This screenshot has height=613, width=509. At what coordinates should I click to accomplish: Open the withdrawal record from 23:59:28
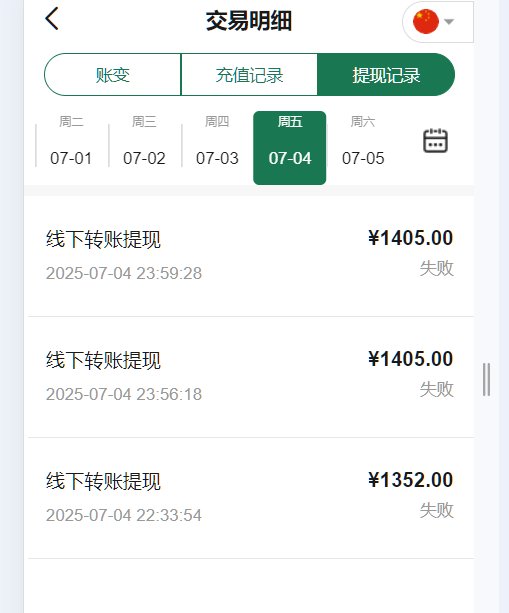pos(251,256)
